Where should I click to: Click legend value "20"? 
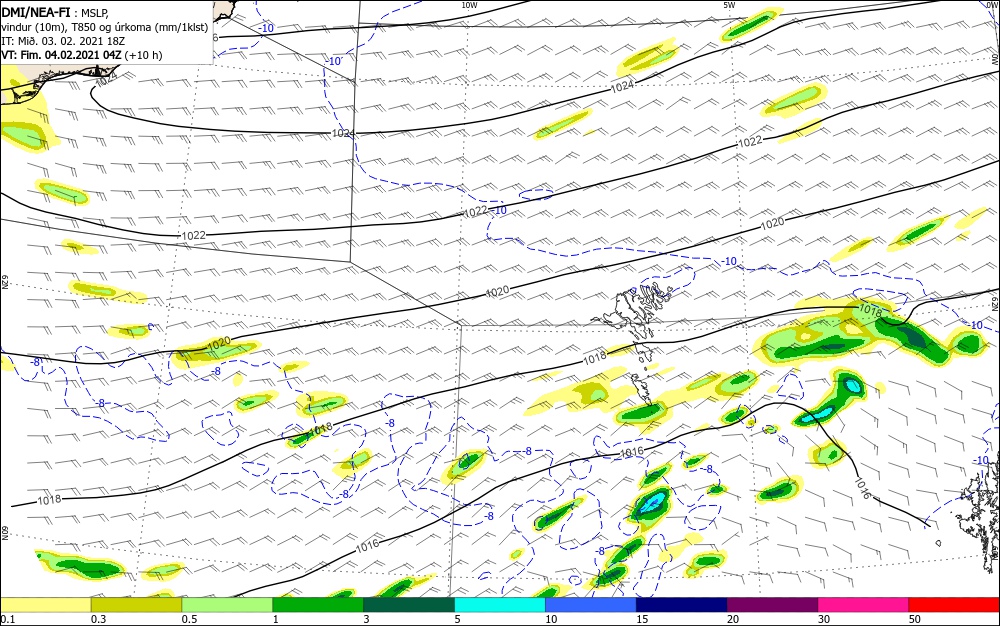click(x=733, y=620)
